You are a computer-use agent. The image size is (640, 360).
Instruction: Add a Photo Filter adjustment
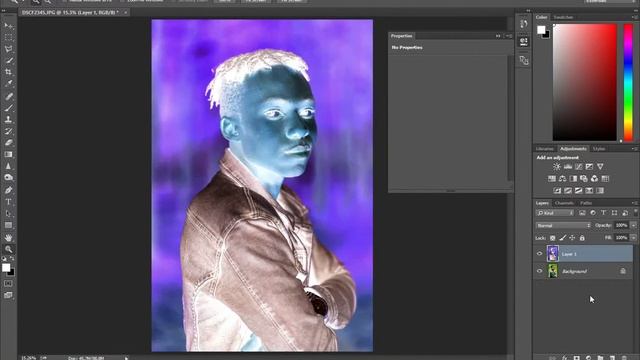coord(584,178)
